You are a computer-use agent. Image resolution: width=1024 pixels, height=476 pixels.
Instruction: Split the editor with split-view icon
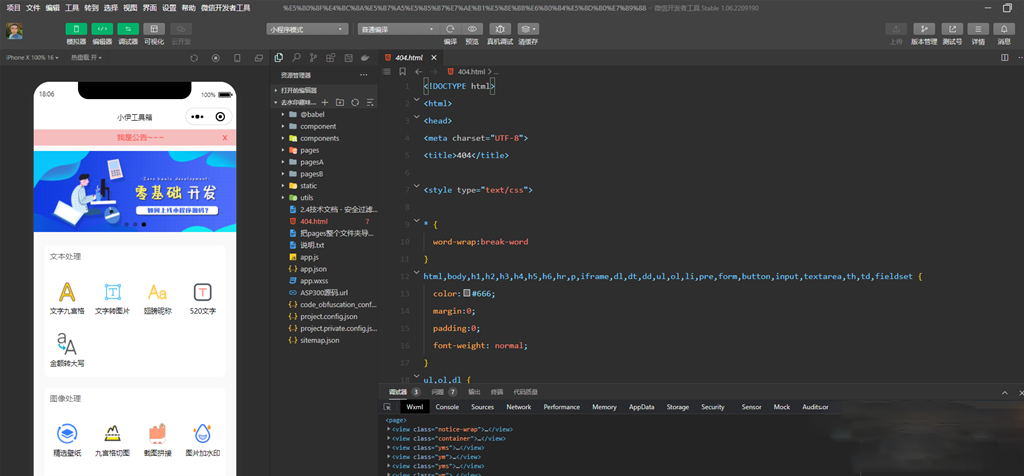pos(1004,58)
